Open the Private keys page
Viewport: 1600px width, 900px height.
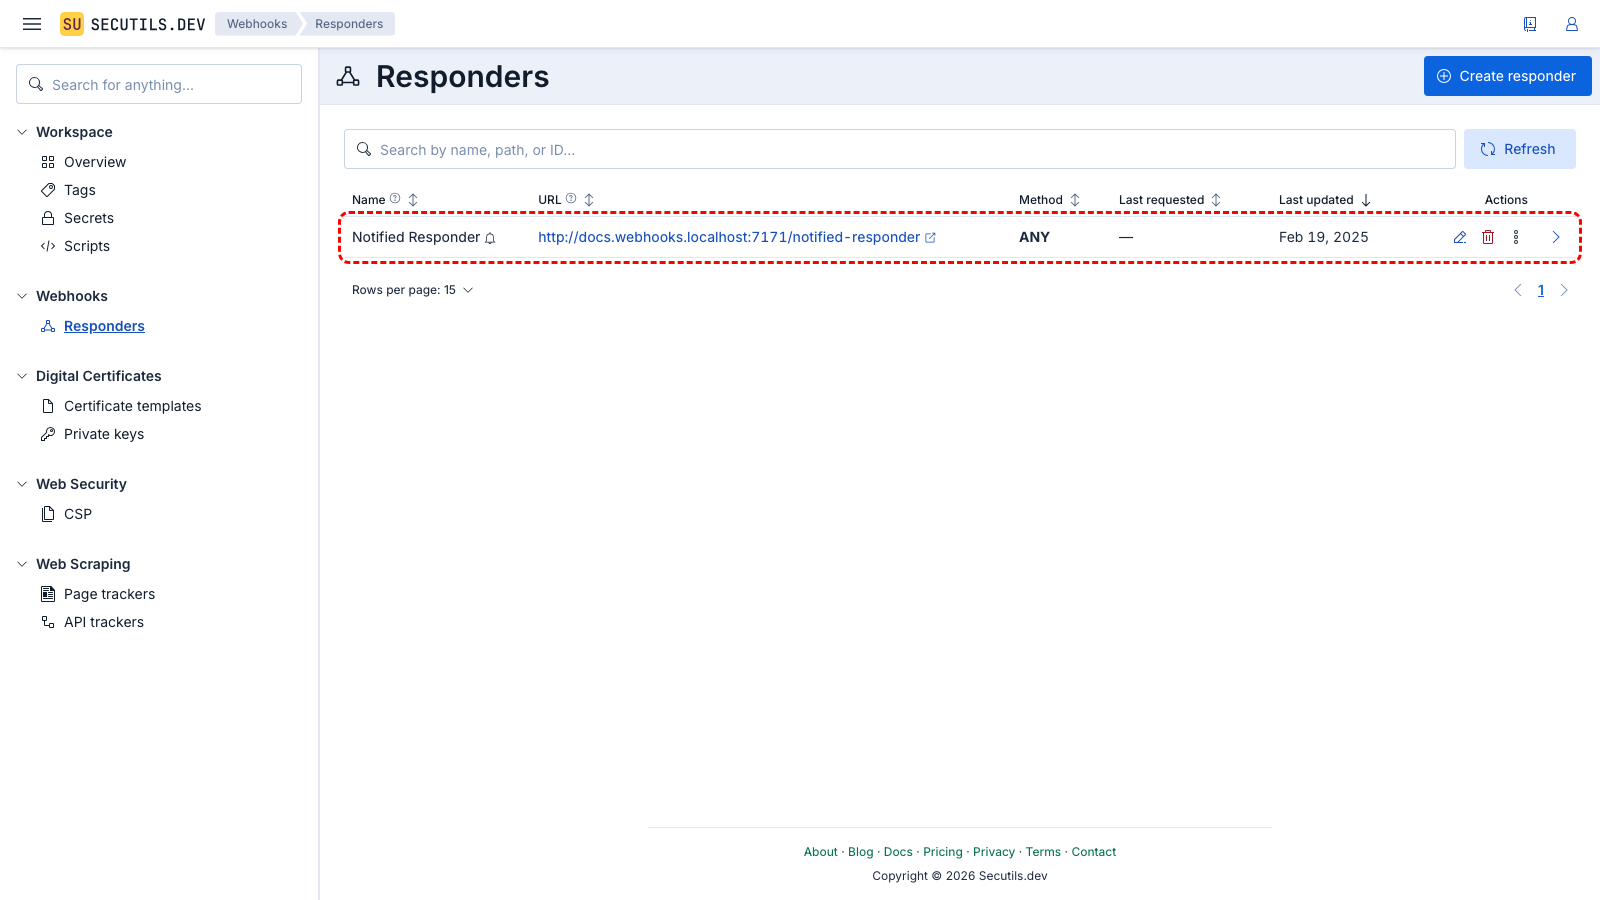(103, 434)
